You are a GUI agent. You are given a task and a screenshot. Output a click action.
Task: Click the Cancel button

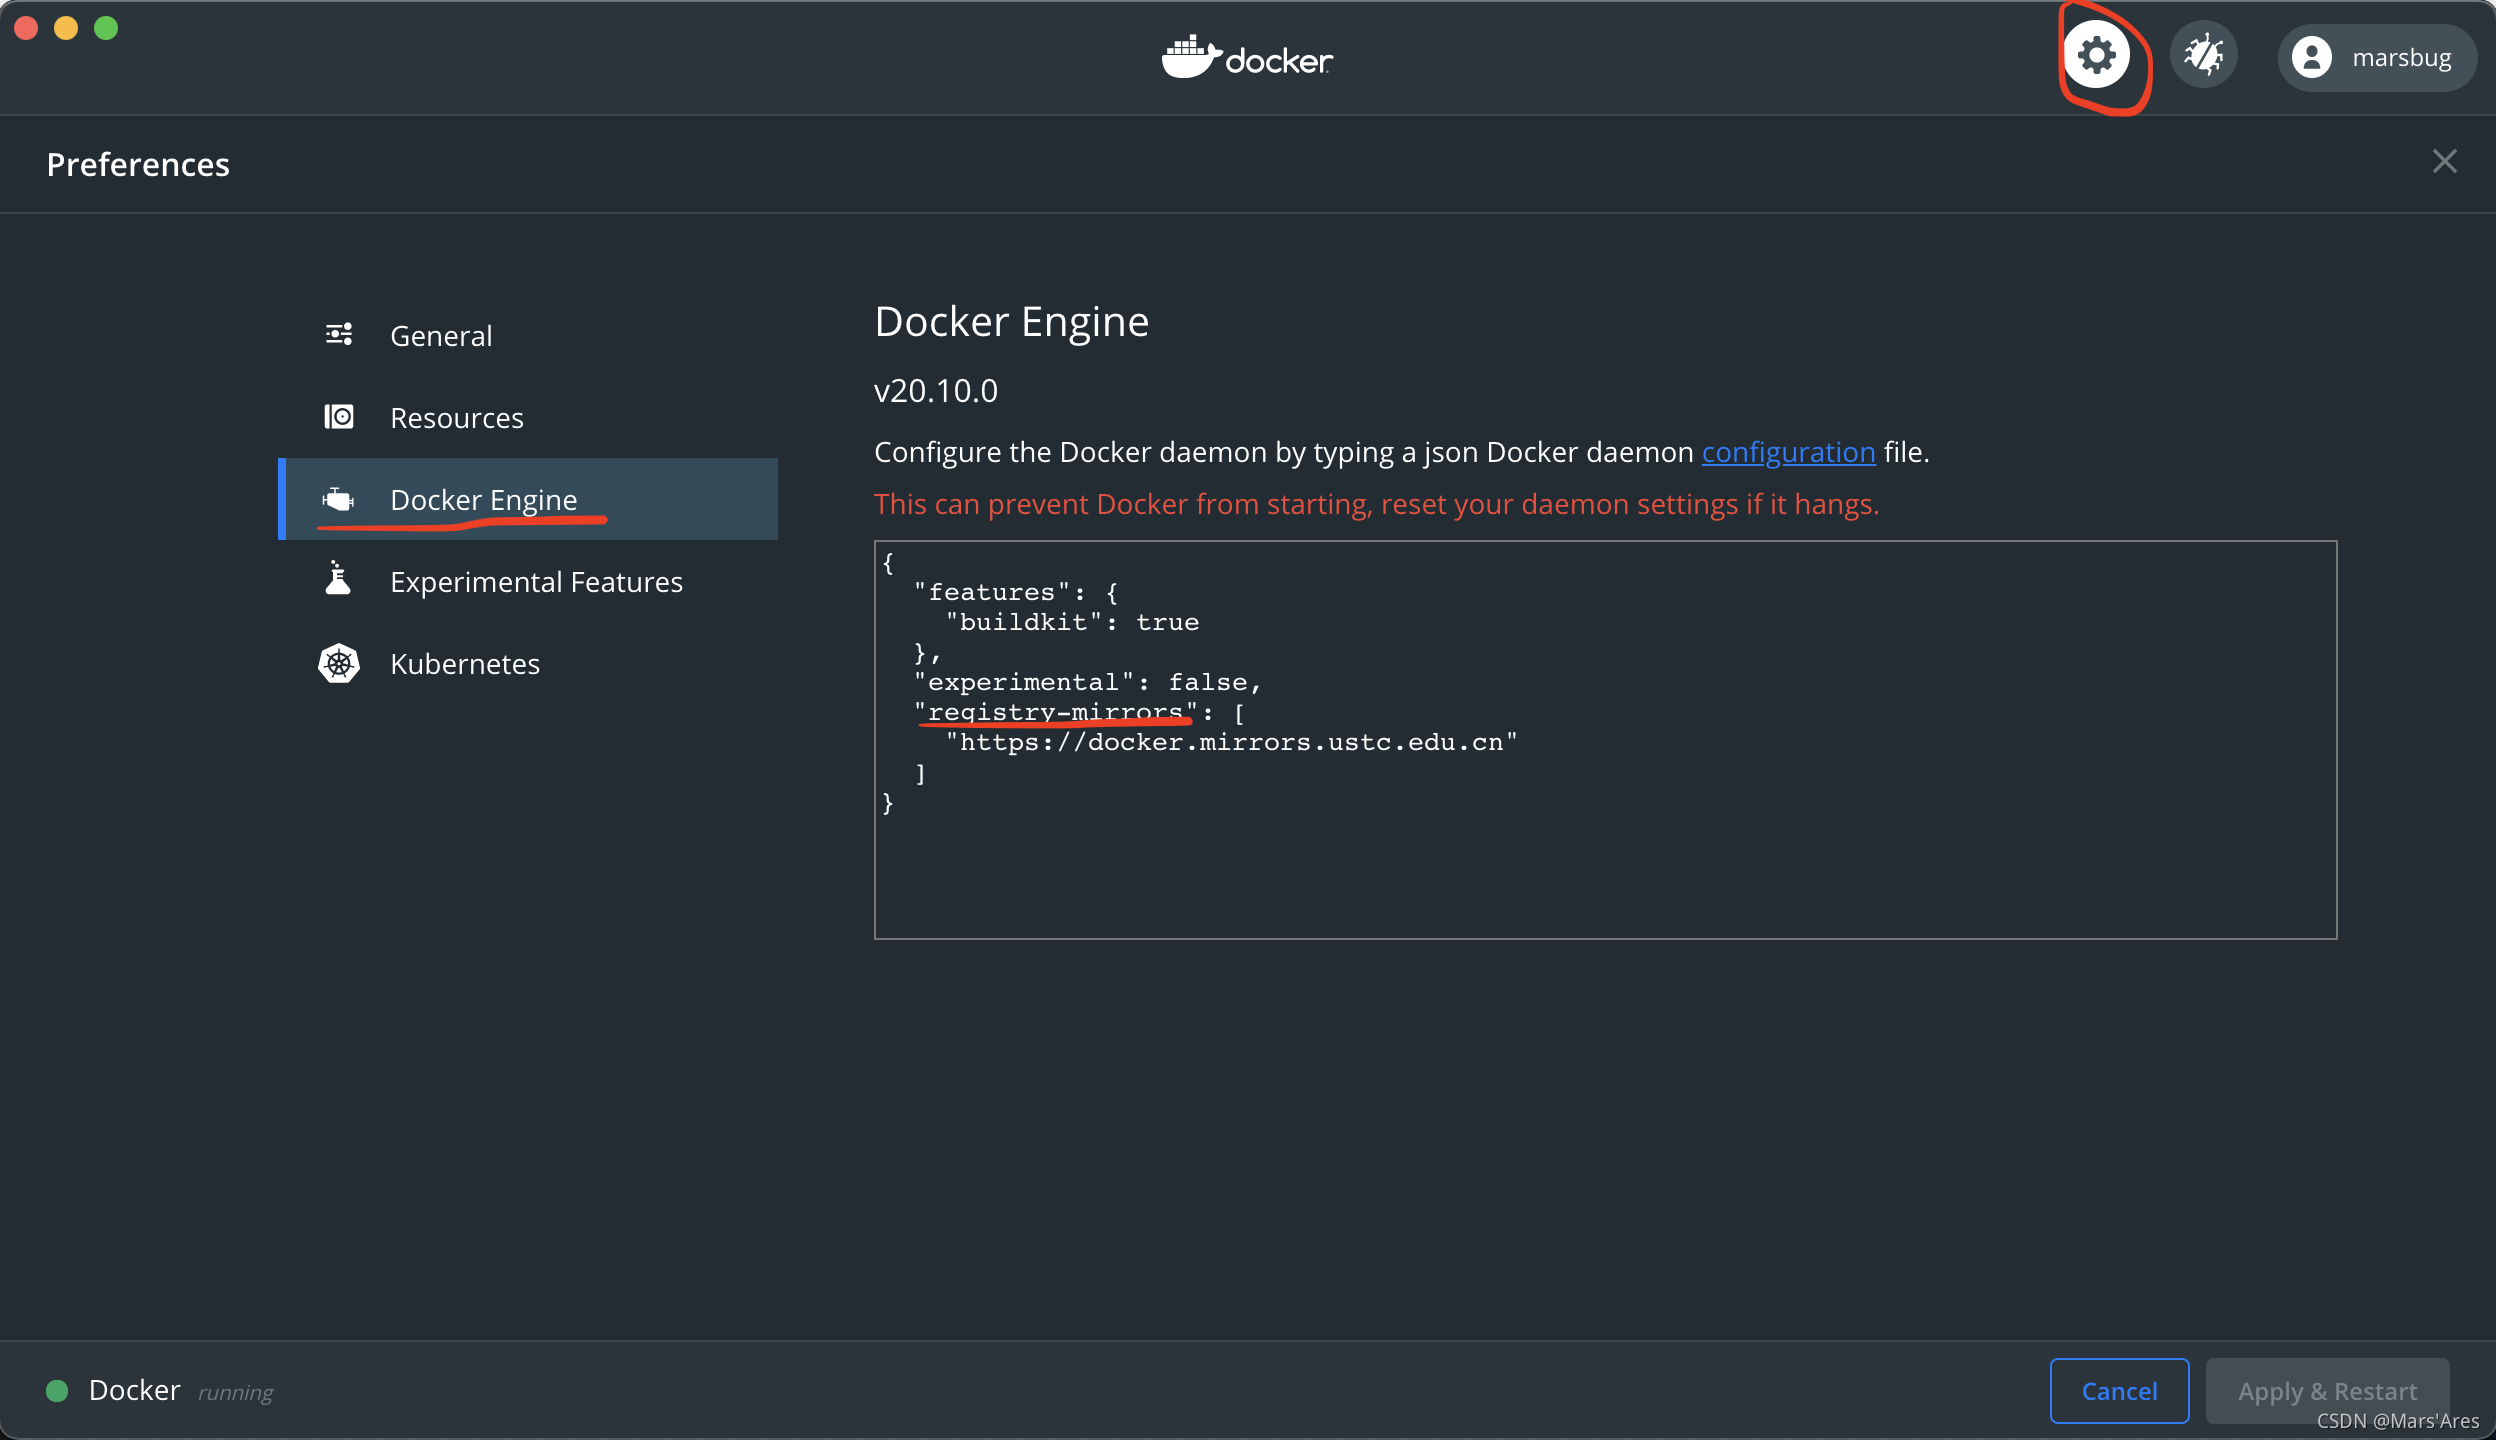point(2119,1390)
